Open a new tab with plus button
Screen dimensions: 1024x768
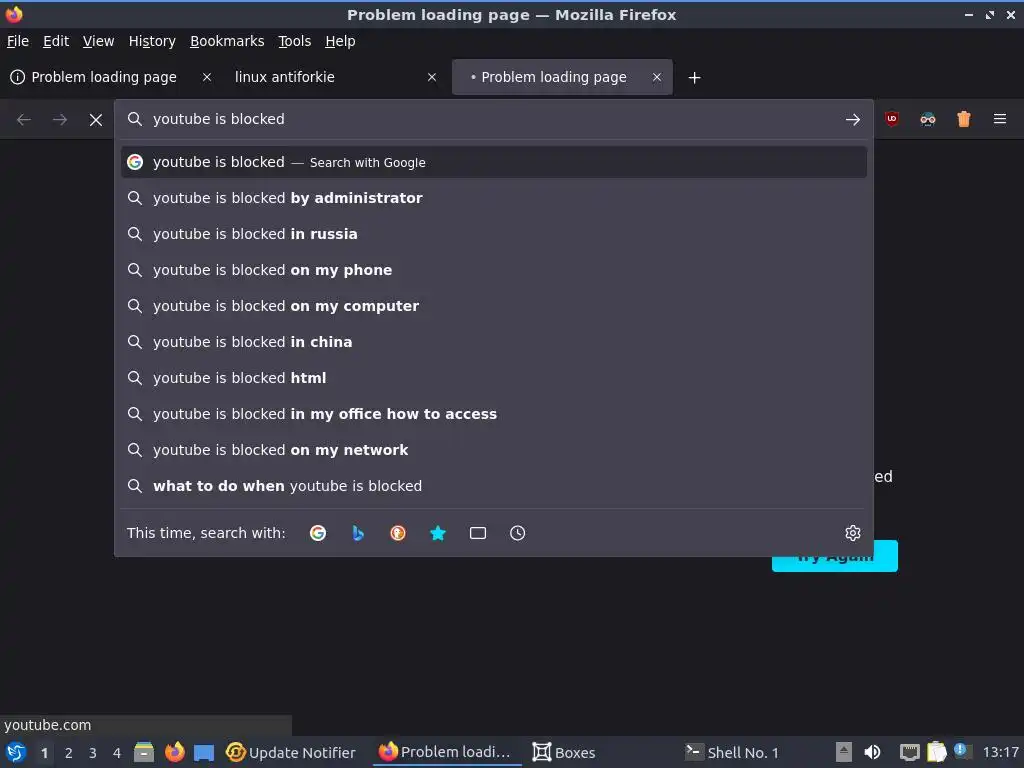coord(694,78)
